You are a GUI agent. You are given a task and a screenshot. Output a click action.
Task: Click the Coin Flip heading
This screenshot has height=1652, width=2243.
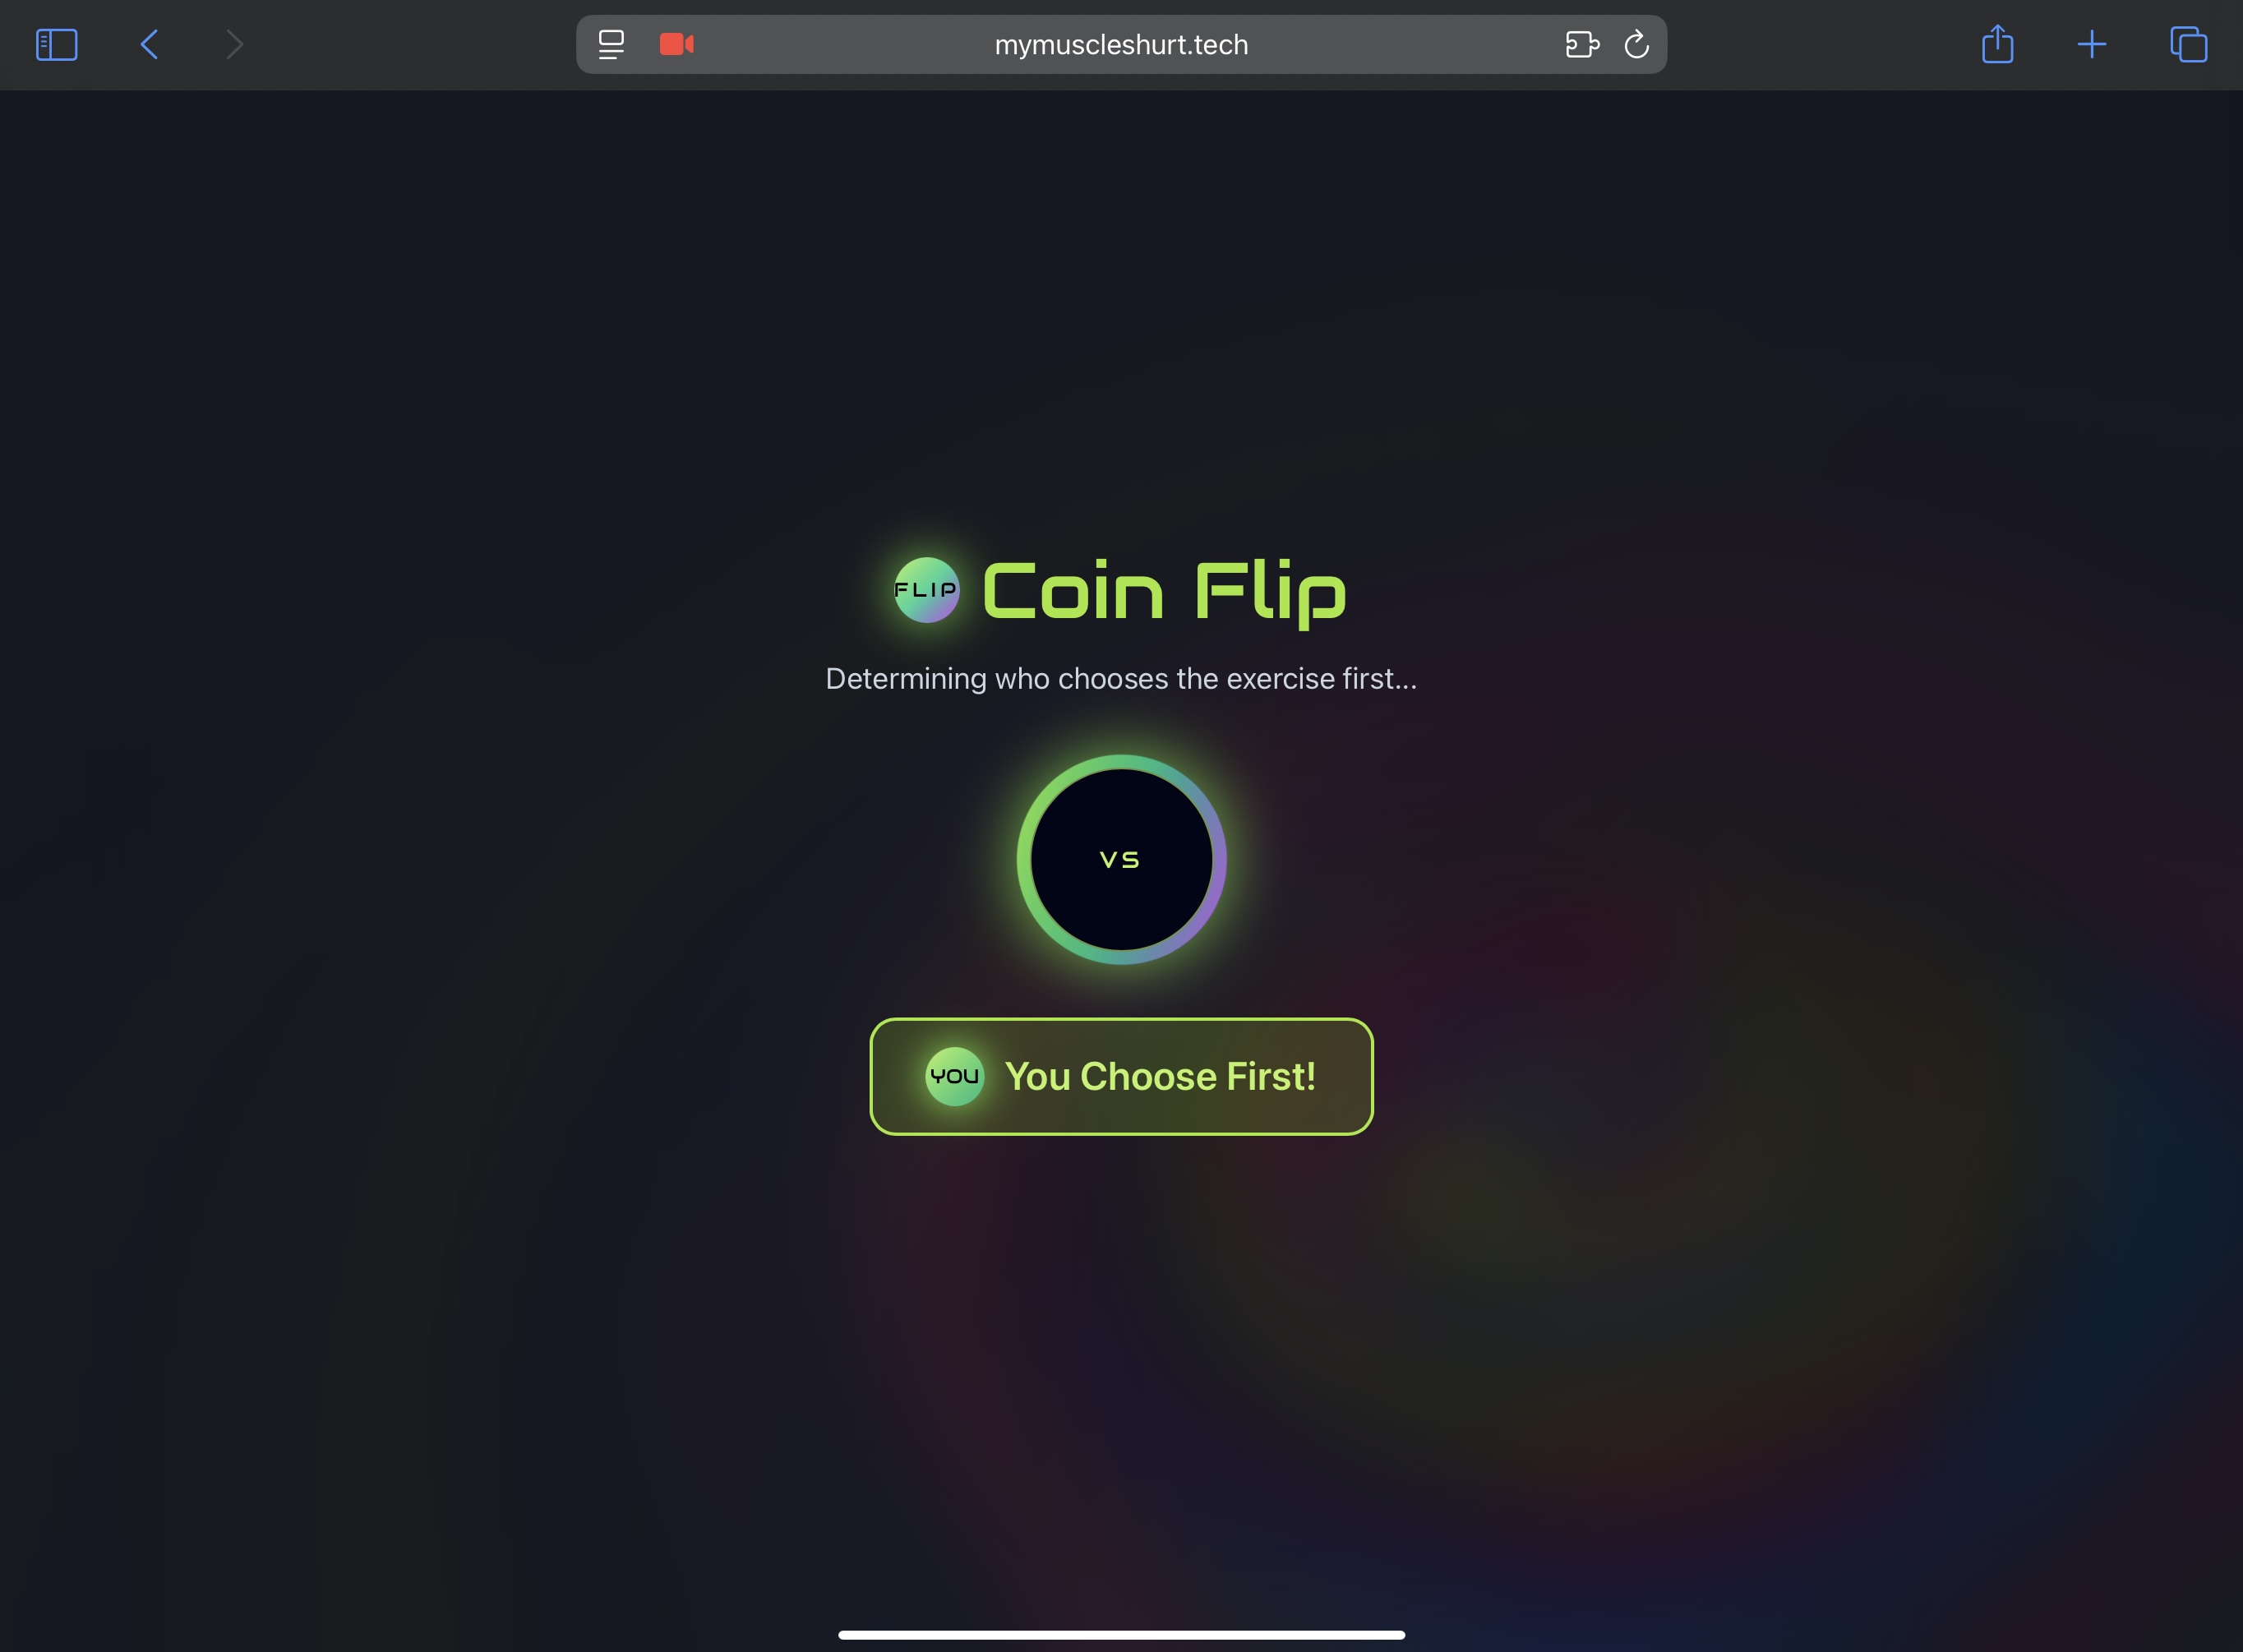click(x=1164, y=592)
